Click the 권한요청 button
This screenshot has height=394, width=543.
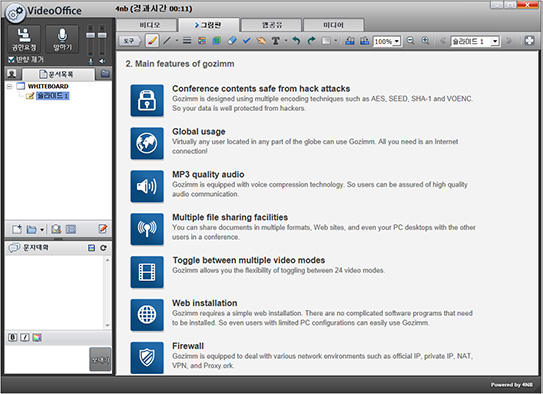click(x=24, y=39)
